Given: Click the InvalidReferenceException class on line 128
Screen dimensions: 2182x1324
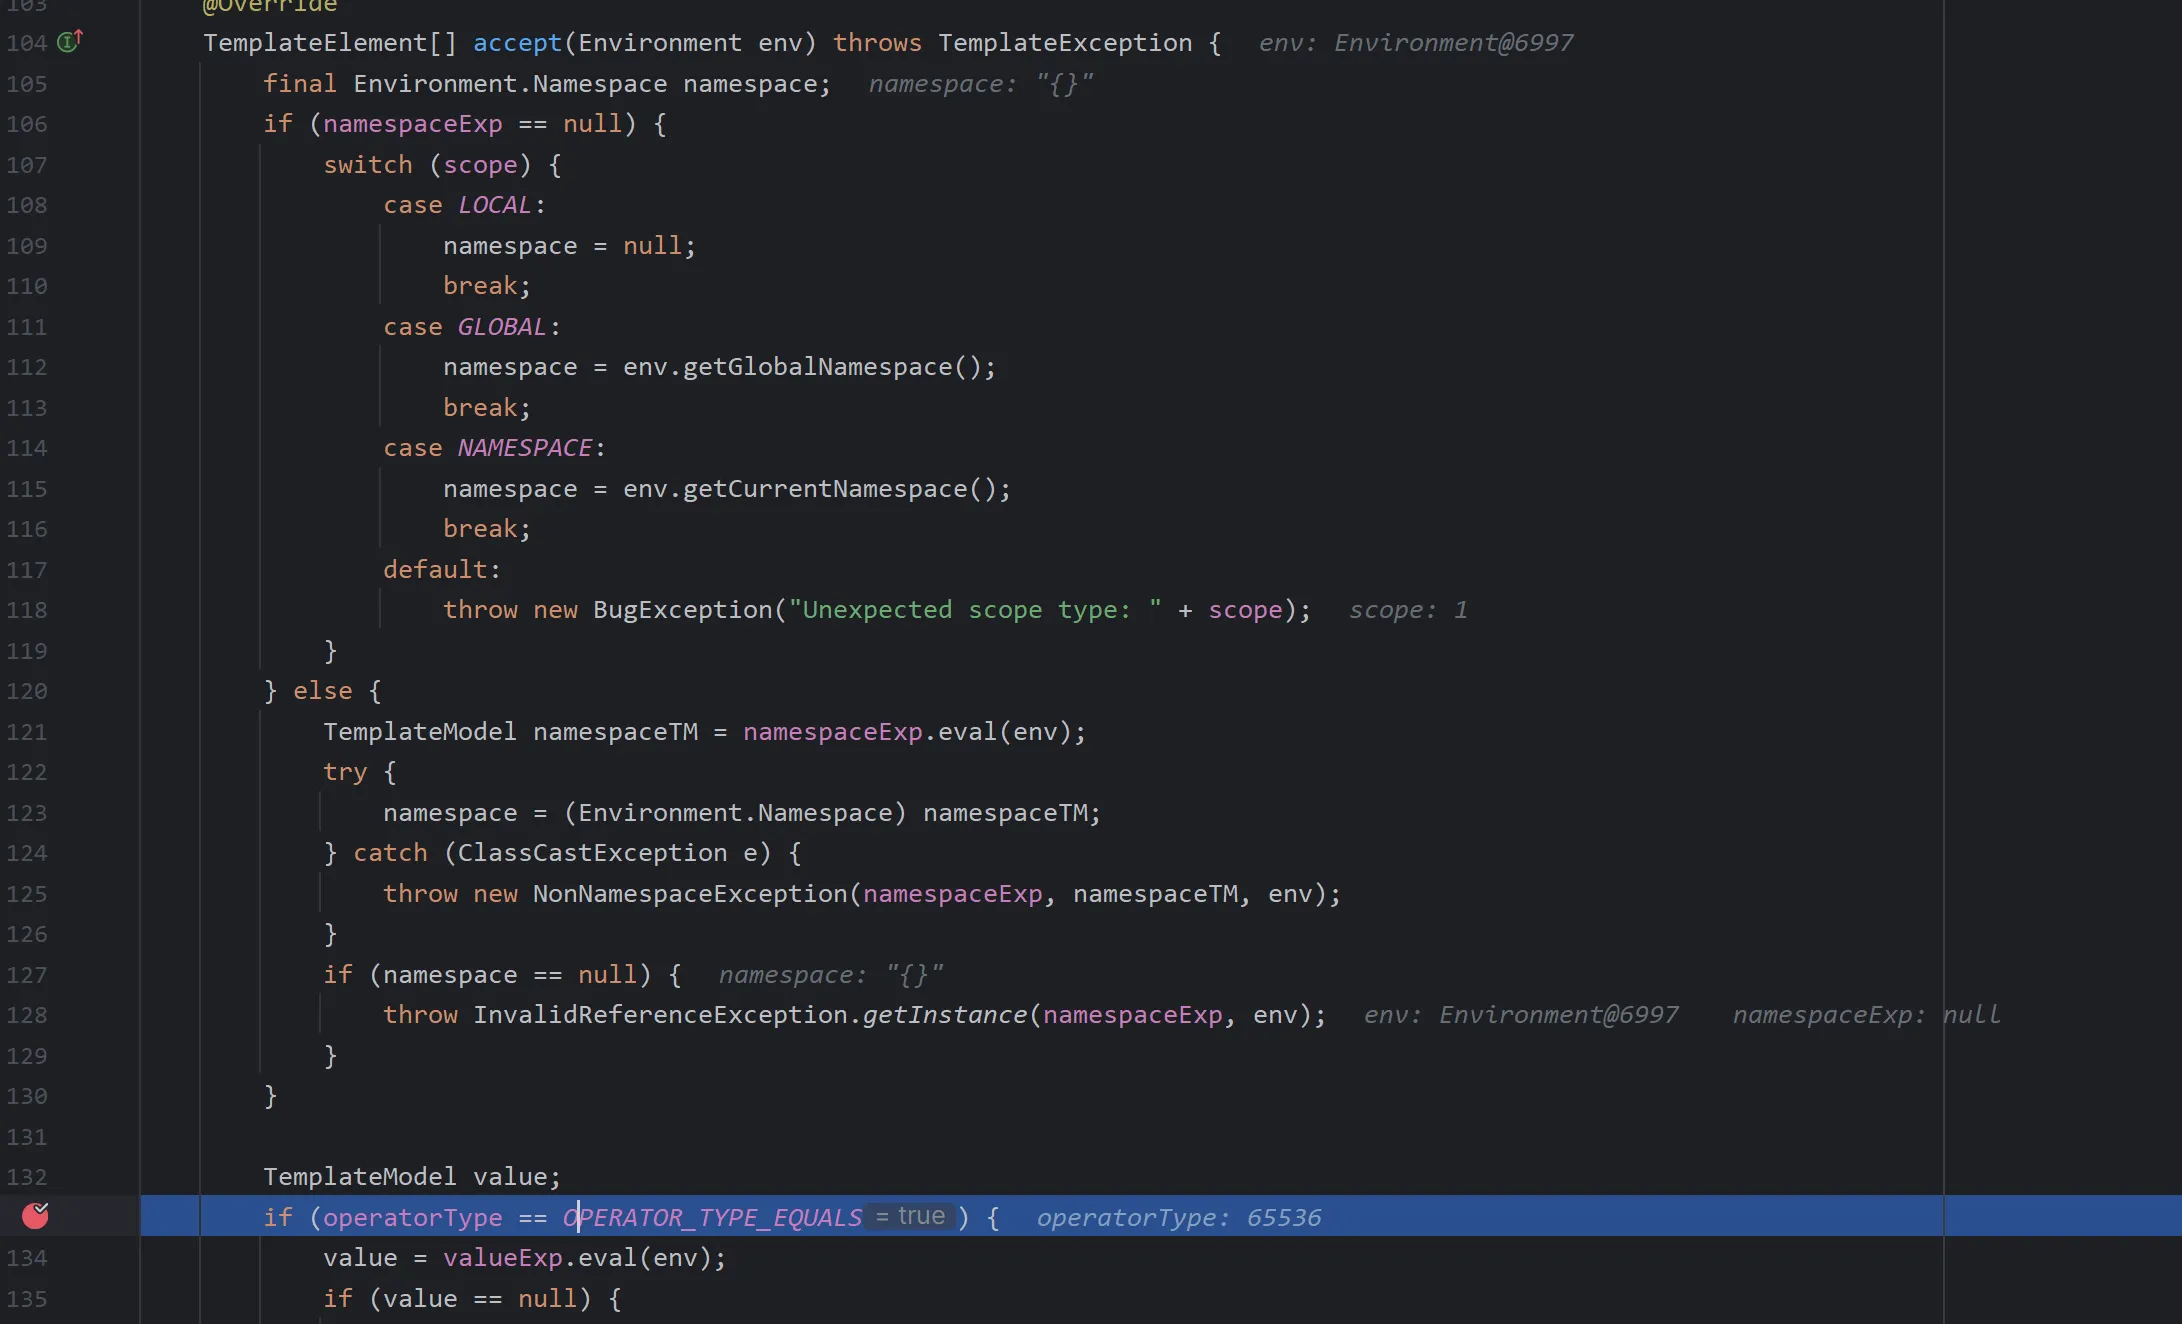Looking at the screenshot, I should tap(660, 1015).
